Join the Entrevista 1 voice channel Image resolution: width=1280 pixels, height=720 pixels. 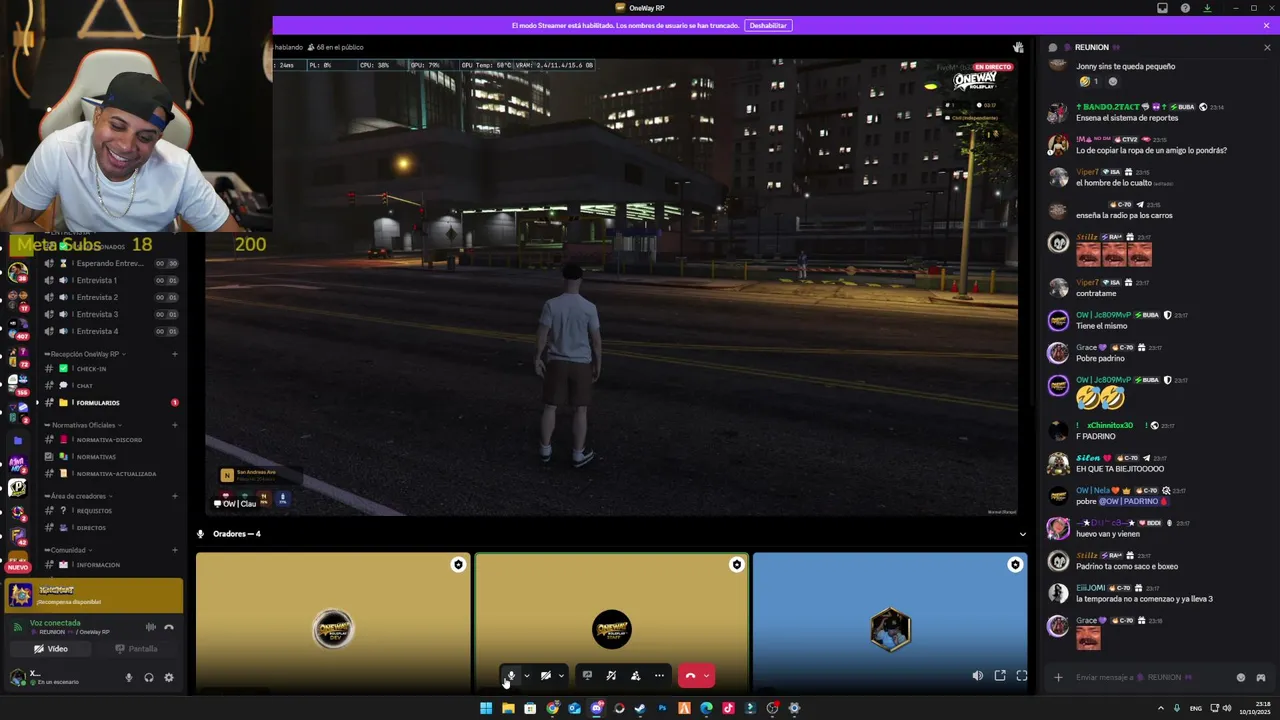pos(111,280)
